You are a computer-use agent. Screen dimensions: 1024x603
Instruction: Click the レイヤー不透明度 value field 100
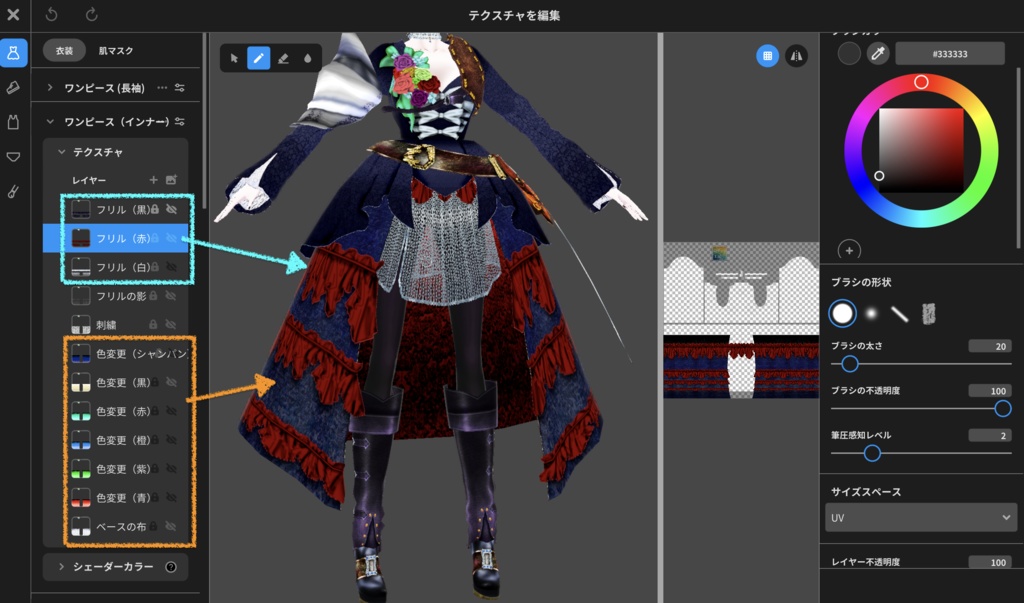click(989, 562)
